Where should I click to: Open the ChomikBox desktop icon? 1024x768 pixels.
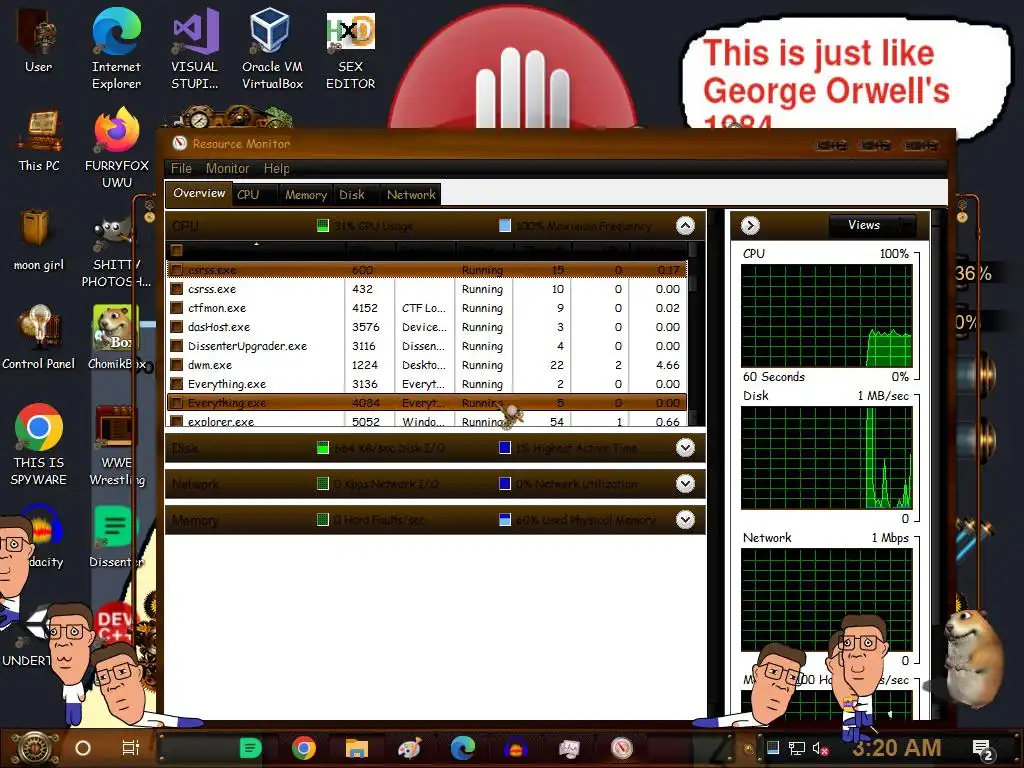pyautogui.click(x=116, y=338)
